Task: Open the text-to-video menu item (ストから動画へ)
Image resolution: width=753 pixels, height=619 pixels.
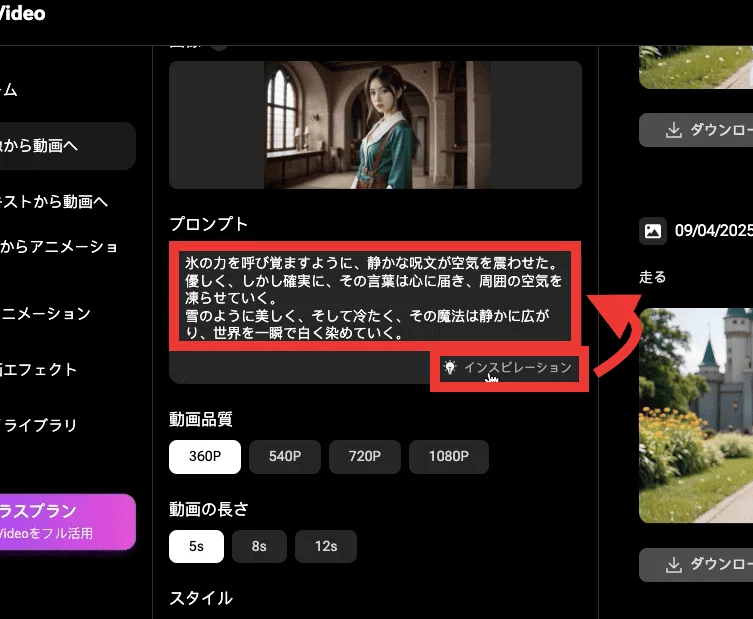Action: point(54,202)
